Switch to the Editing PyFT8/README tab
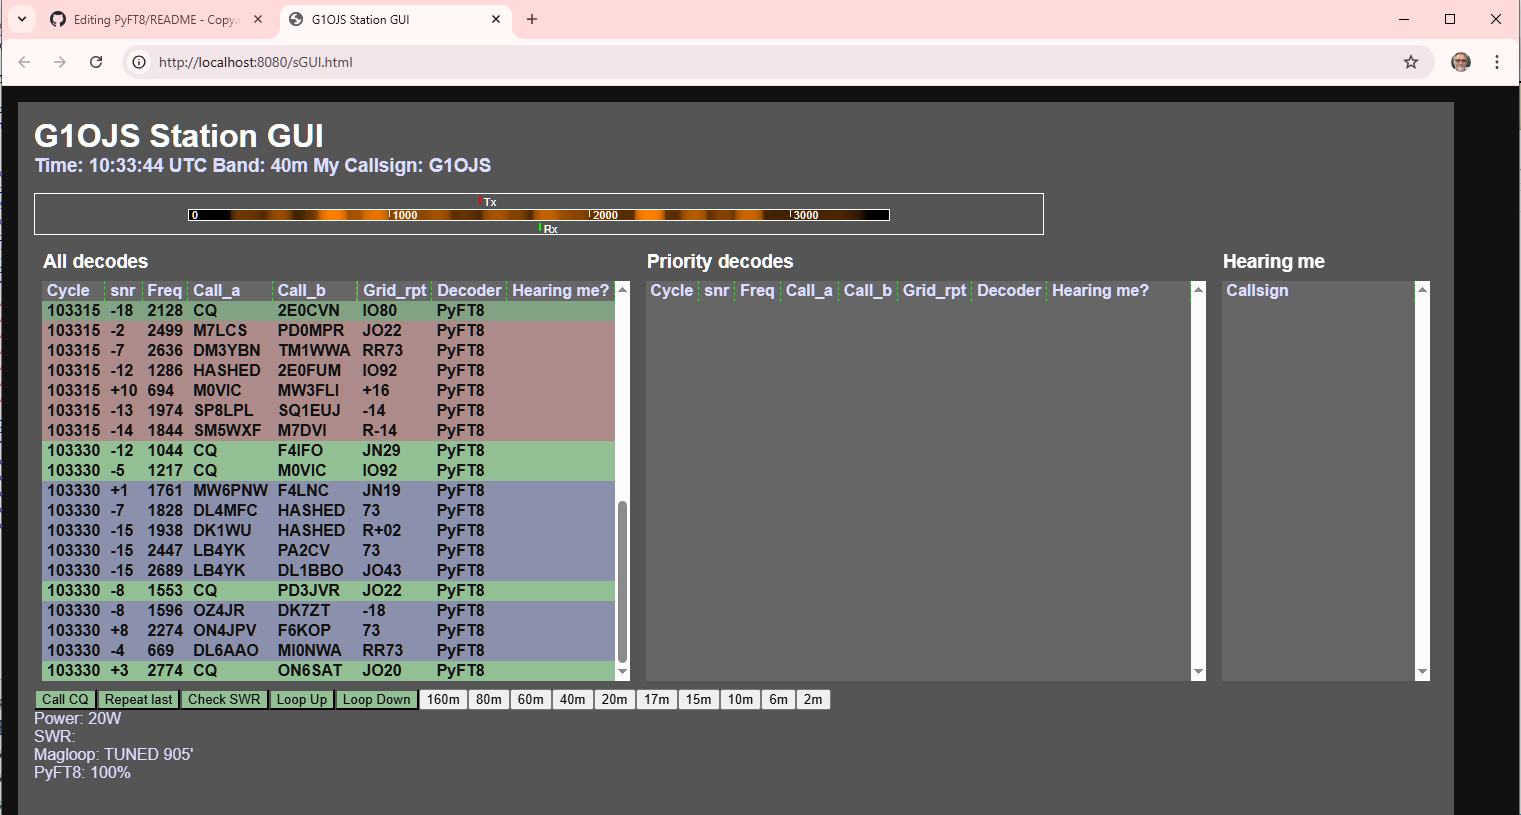Screen dimensions: 1521x815 (155, 18)
